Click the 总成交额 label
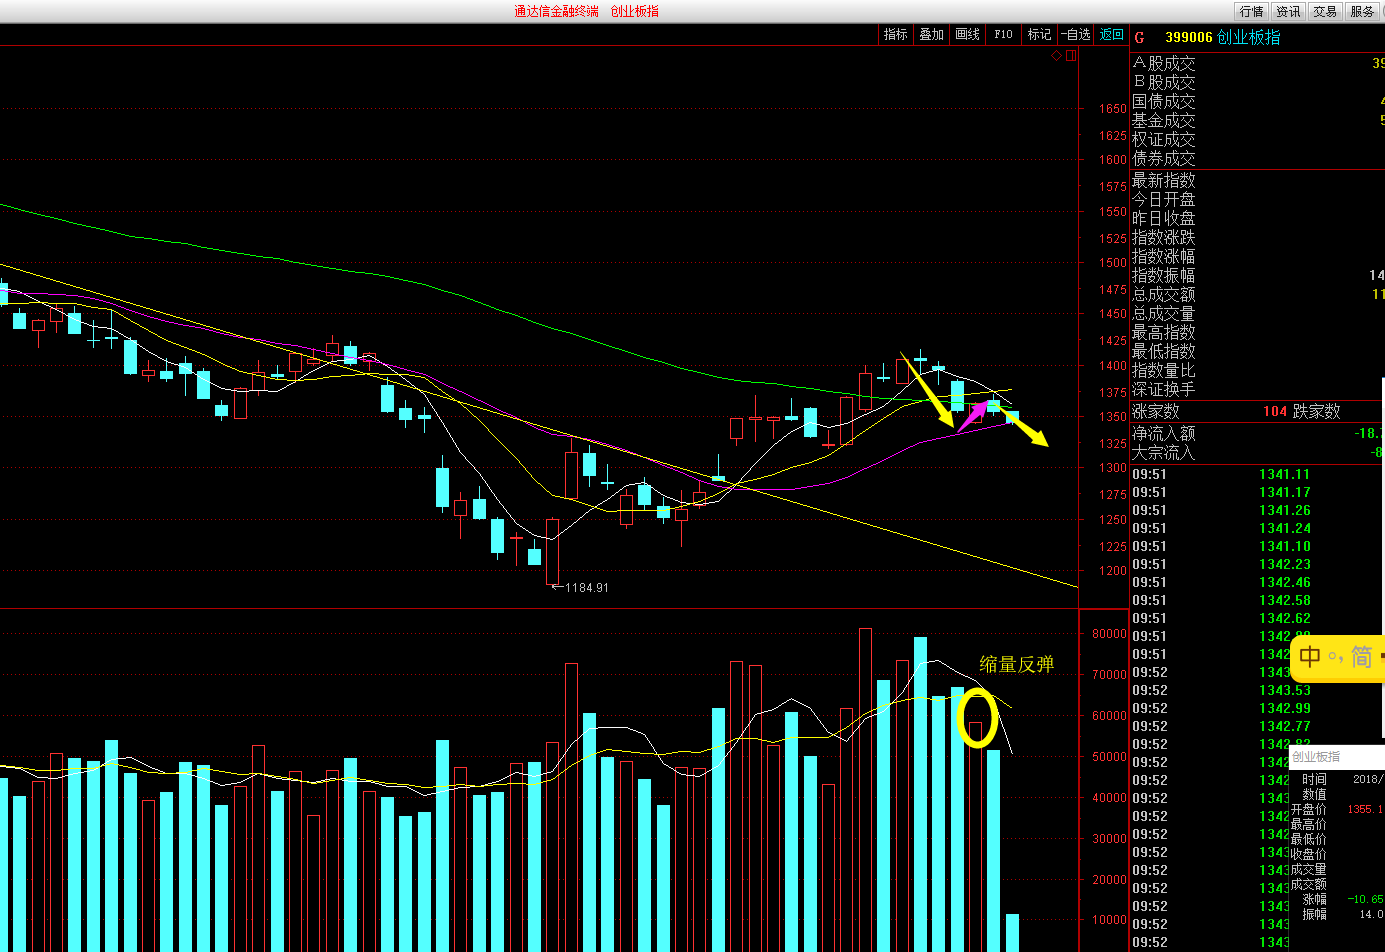 1164,294
